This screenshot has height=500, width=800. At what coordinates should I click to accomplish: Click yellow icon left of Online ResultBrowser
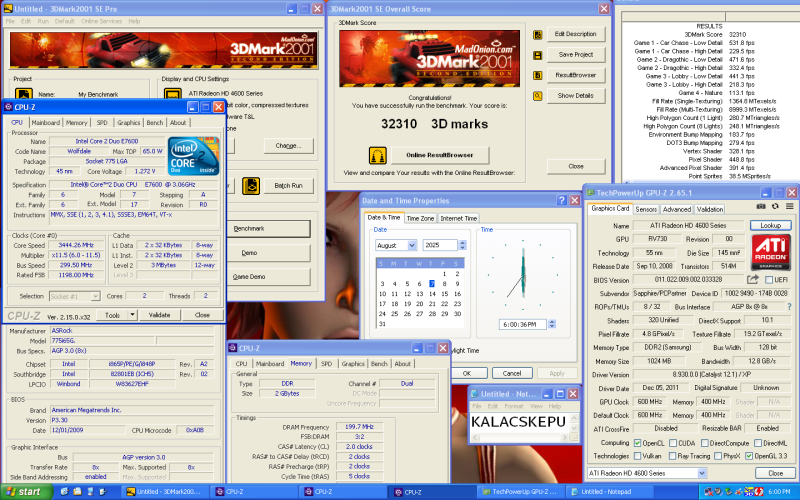tap(378, 155)
